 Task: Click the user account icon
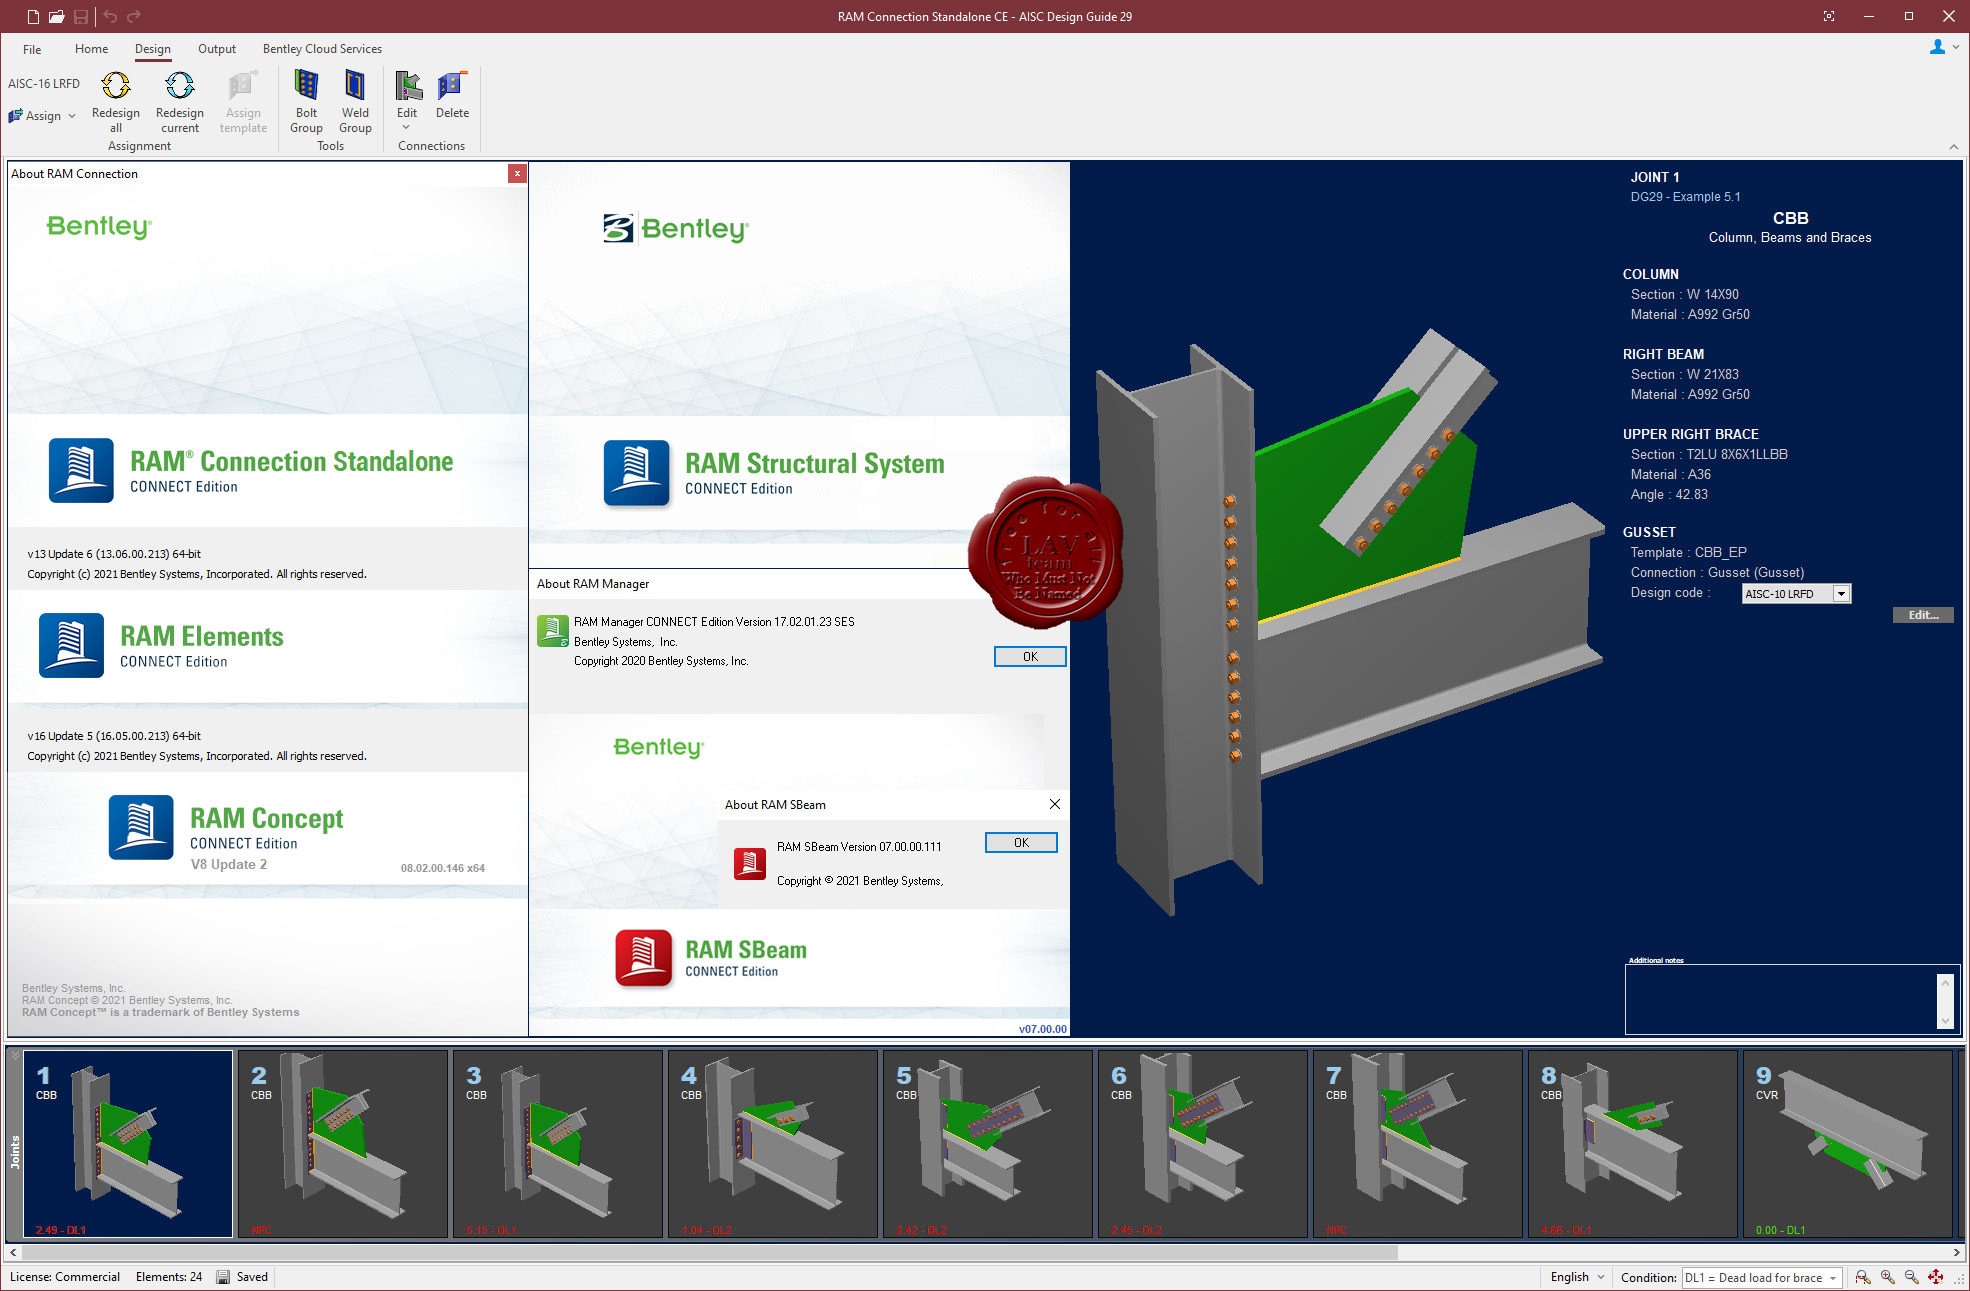pyautogui.click(x=1938, y=47)
